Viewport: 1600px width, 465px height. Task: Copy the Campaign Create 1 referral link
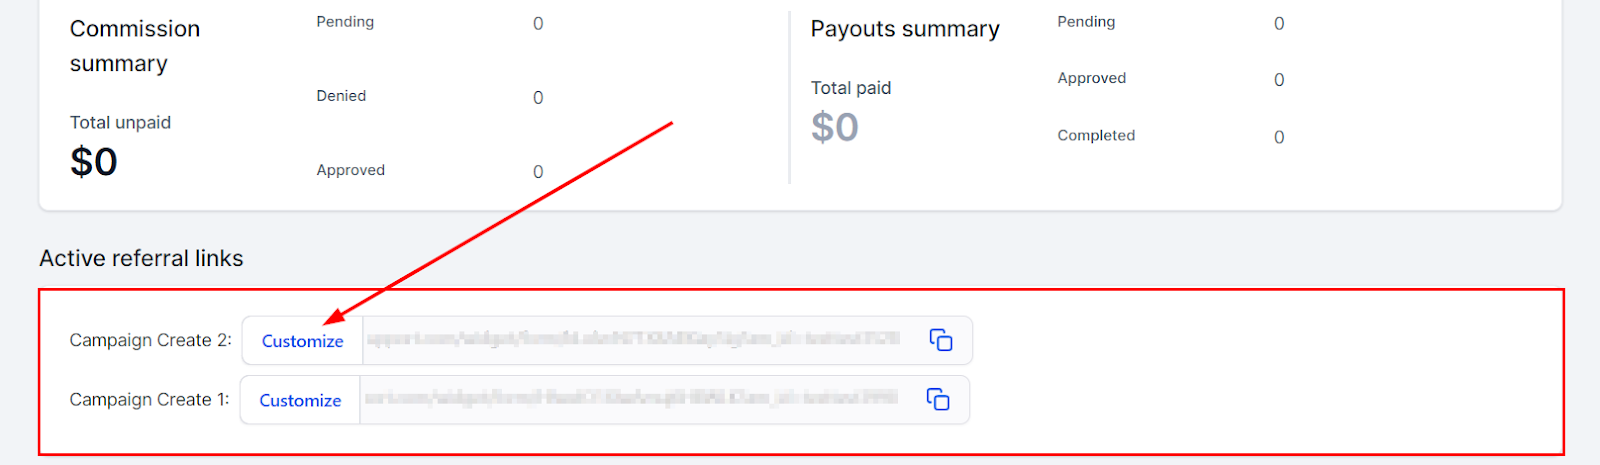tap(938, 399)
